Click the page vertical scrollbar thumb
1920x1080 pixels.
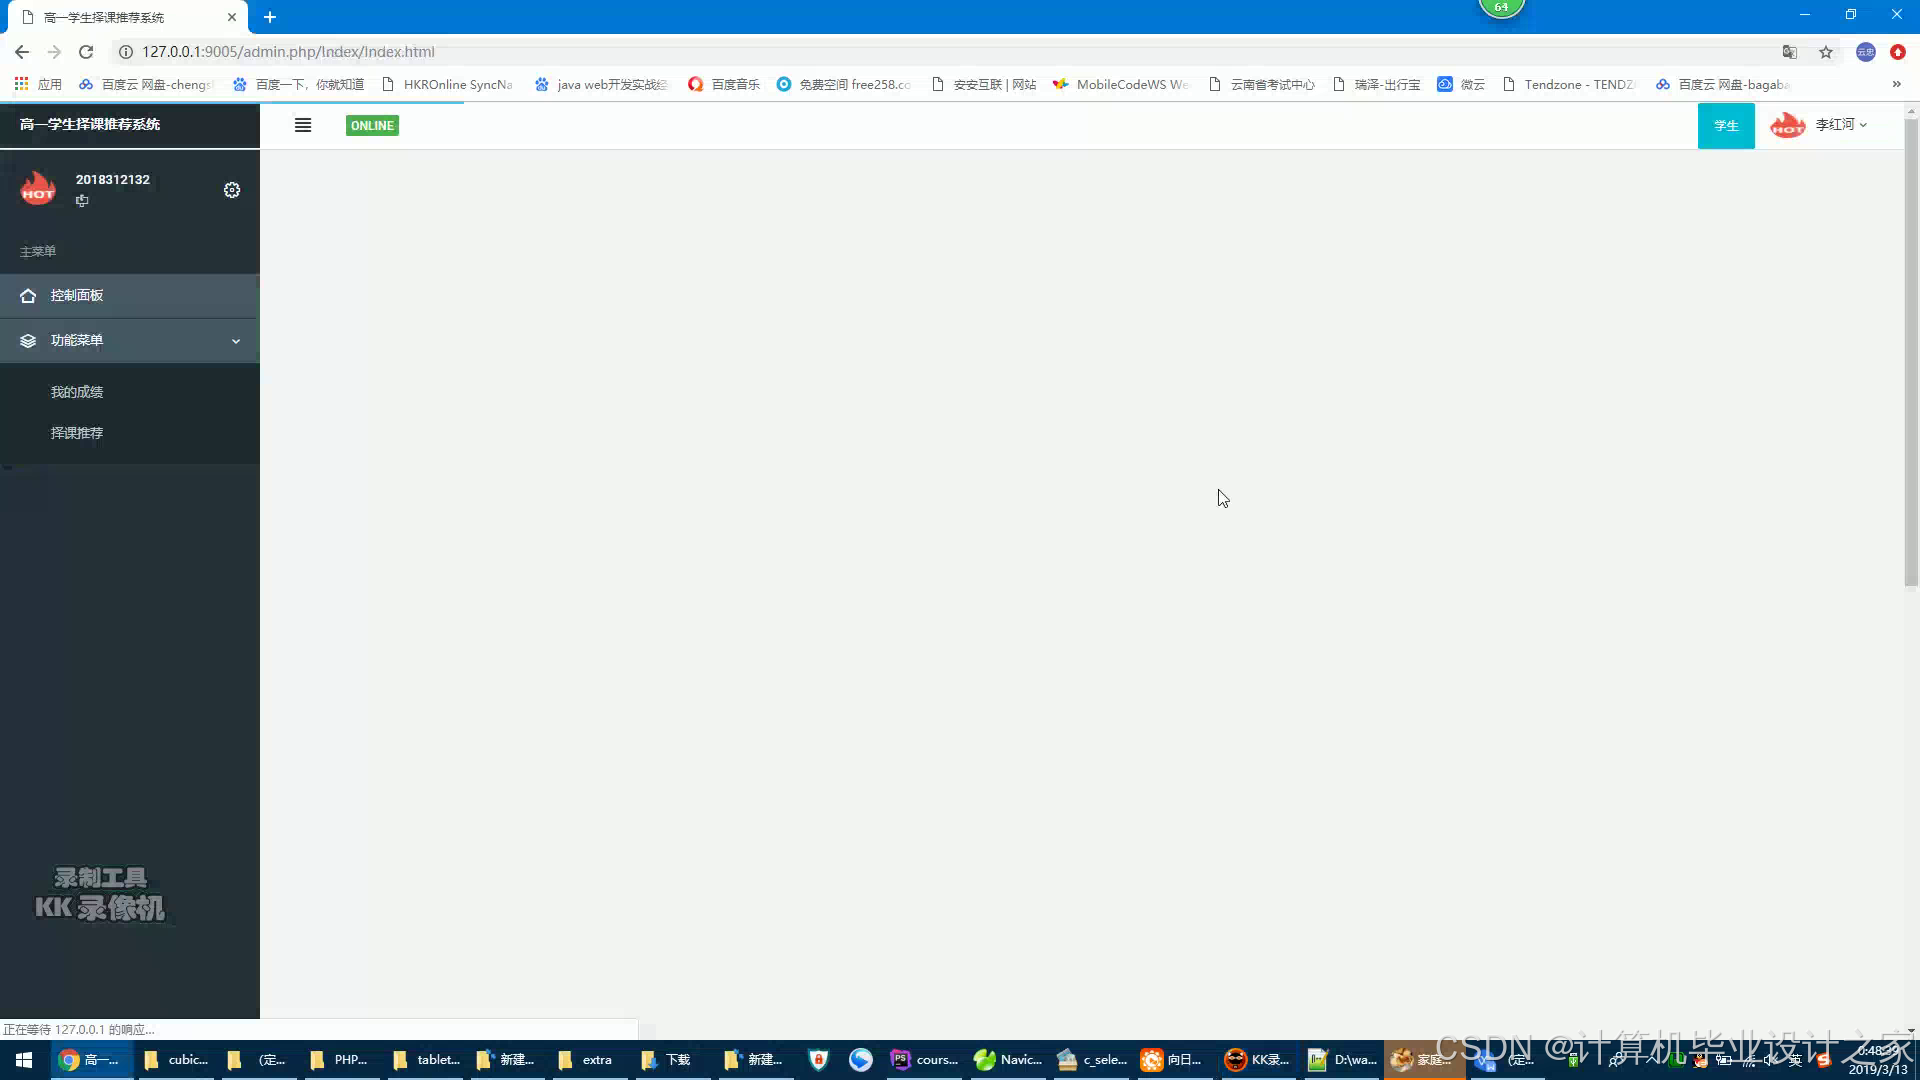(x=1911, y=352)
